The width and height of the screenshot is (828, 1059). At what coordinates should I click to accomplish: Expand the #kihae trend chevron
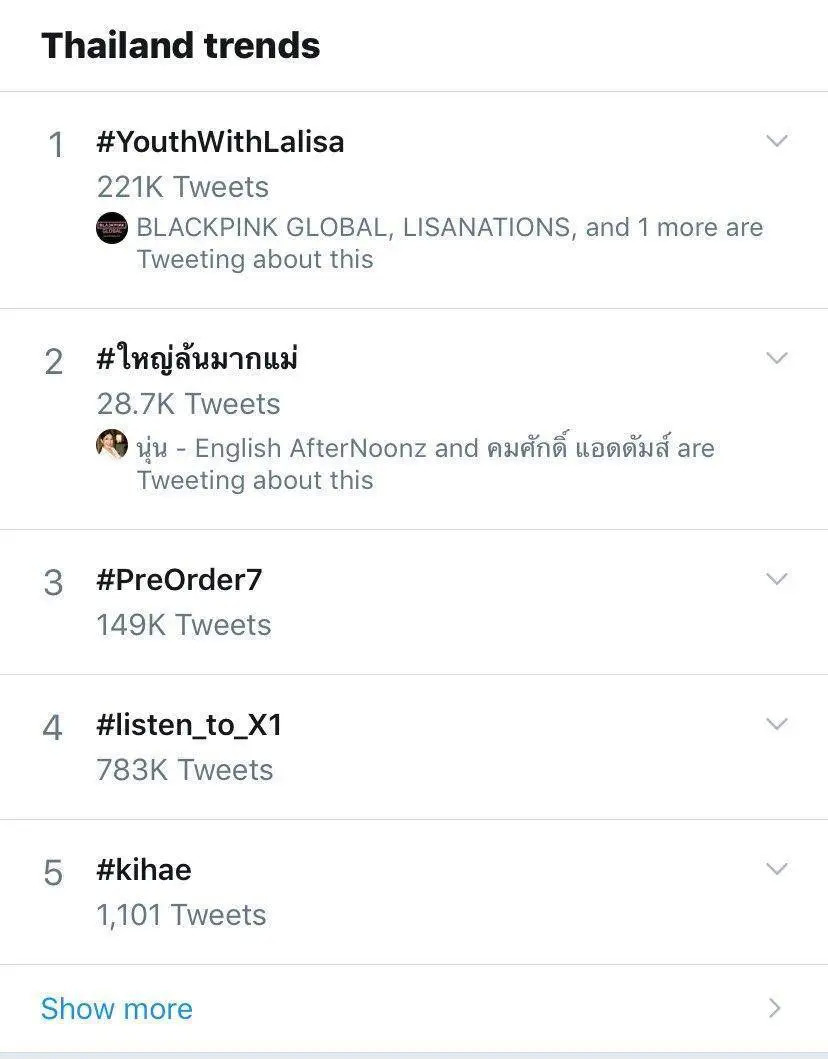coord(777,869)
